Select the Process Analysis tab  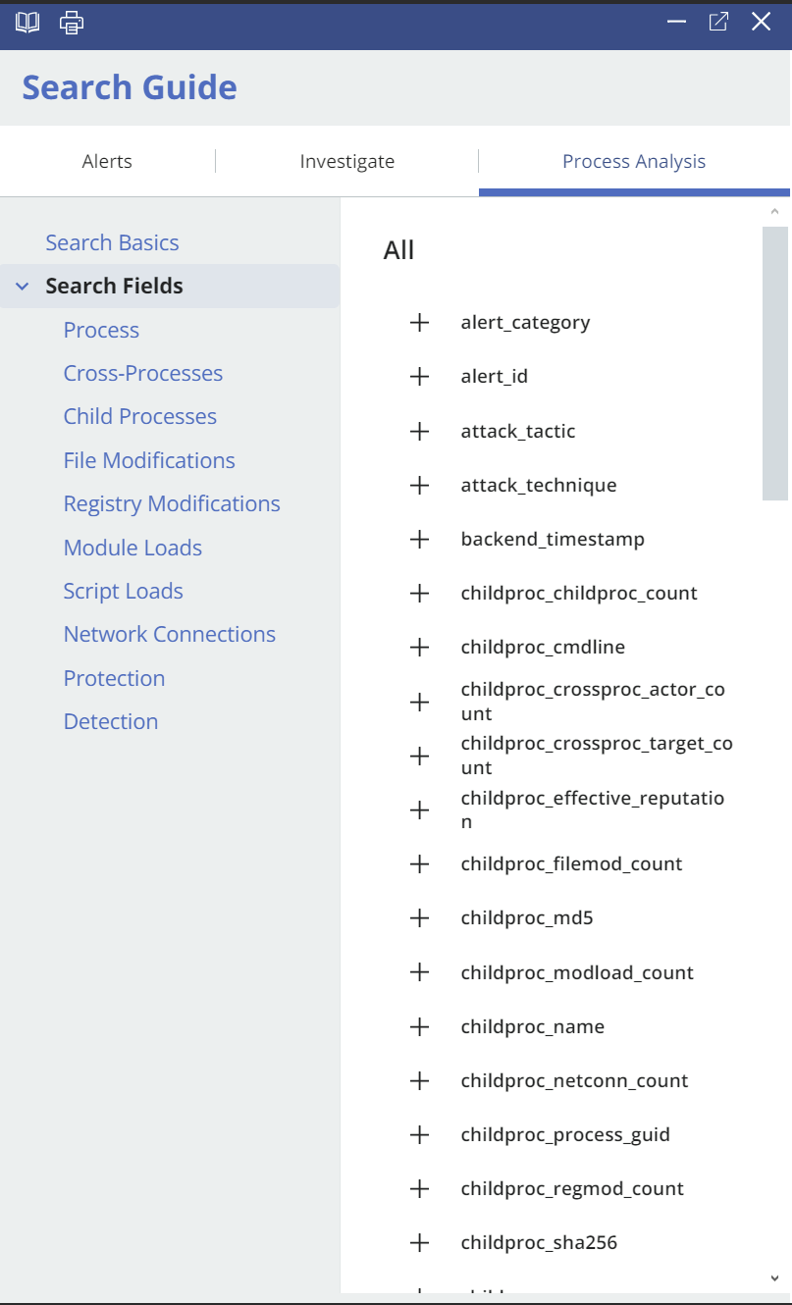pyautogui.click(x=634, y=161)
